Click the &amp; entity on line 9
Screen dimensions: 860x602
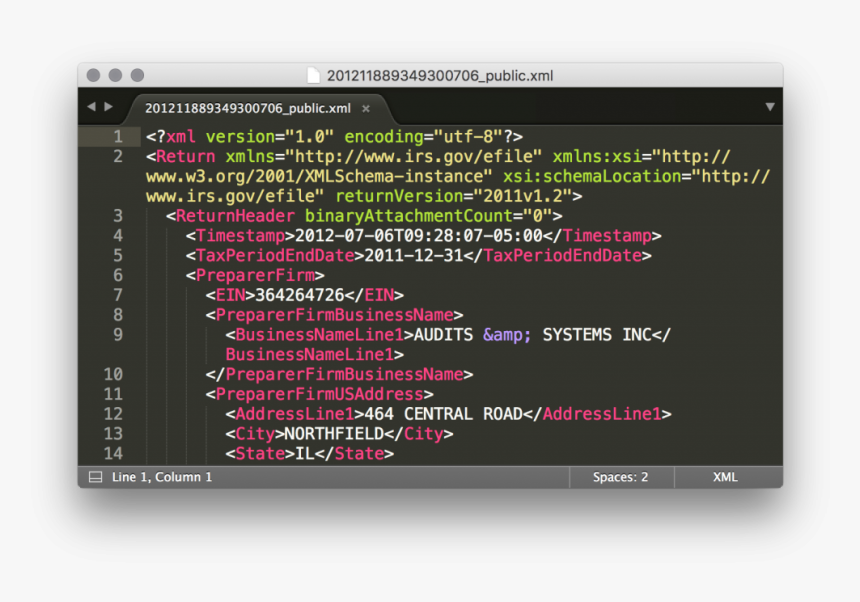pyautogui.click(x=507, y=334)
